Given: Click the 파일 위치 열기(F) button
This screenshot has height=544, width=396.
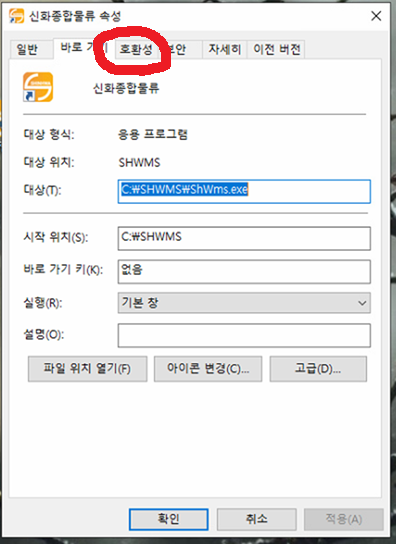Looking at the screenshot, I should click(87, 369).
